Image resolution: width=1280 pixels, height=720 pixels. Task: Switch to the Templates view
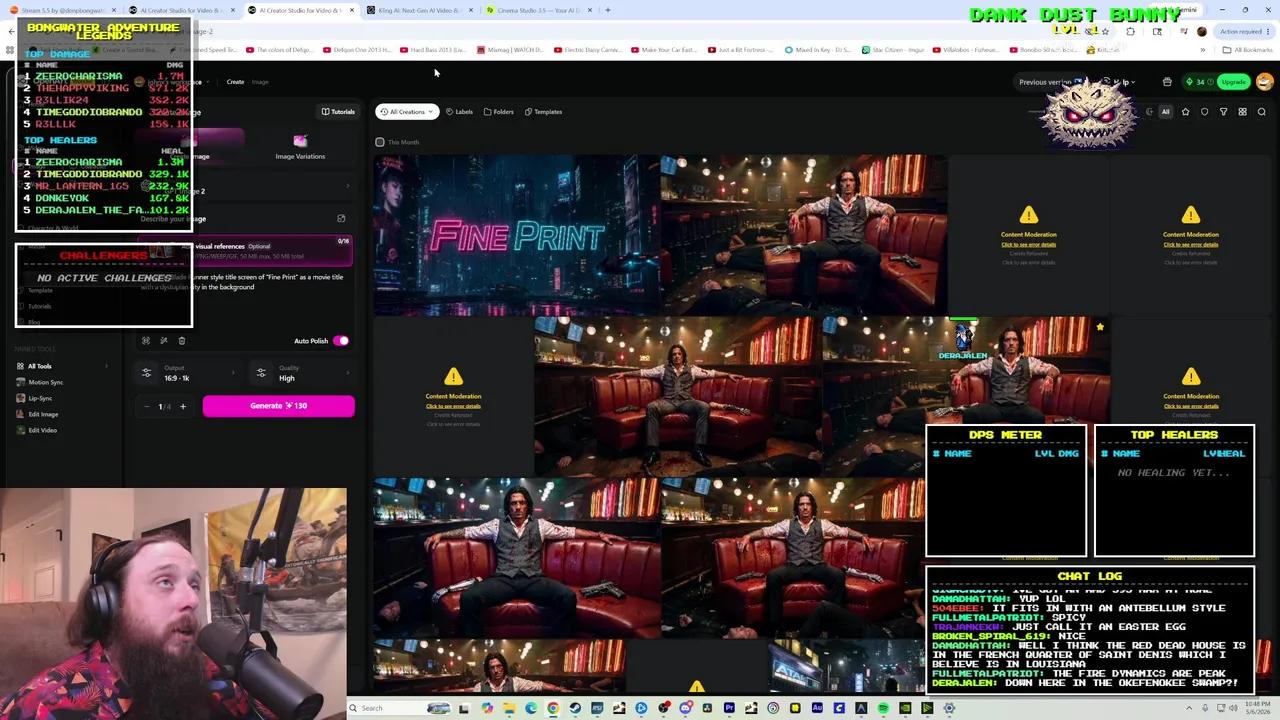pyautogui.click(x=543, y=112)
